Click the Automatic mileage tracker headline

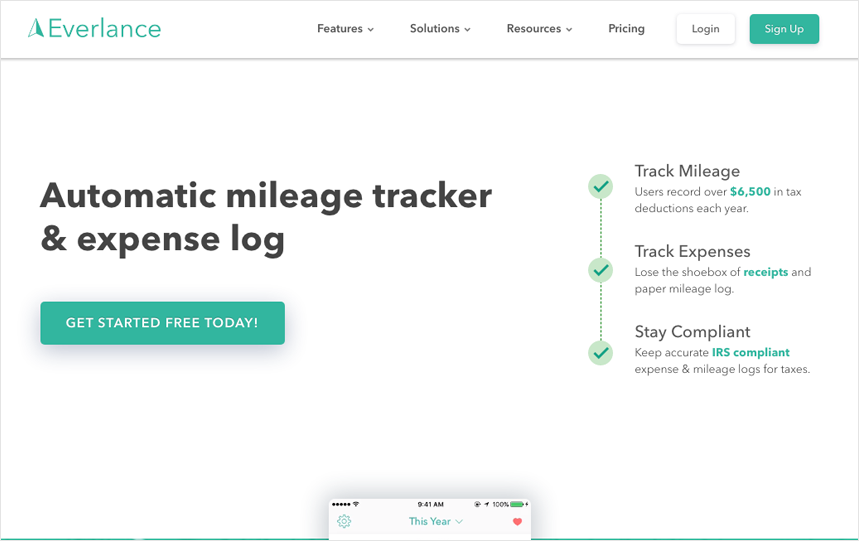click(x=266, y=217)
